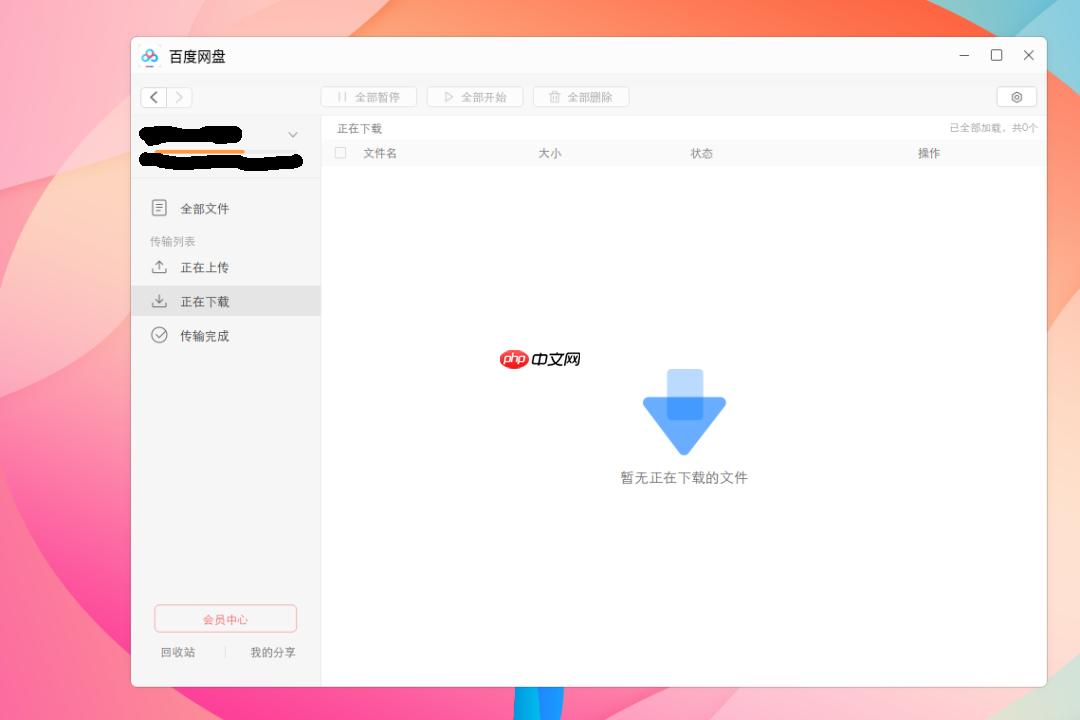Select the 正在上传 upload list
Screen dimensions: 1080x720
tap(204, 267)
